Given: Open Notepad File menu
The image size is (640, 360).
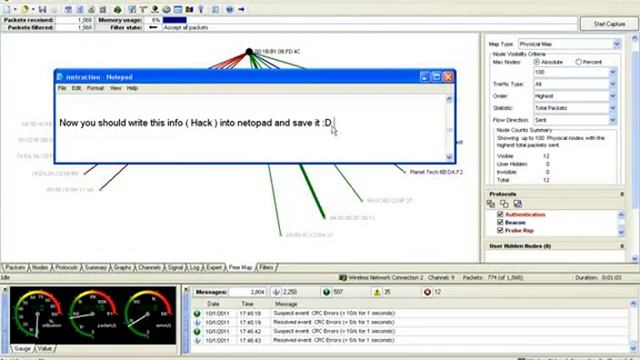Looking at the screenshot, I should pyautogui.click(x=62, y=88).
